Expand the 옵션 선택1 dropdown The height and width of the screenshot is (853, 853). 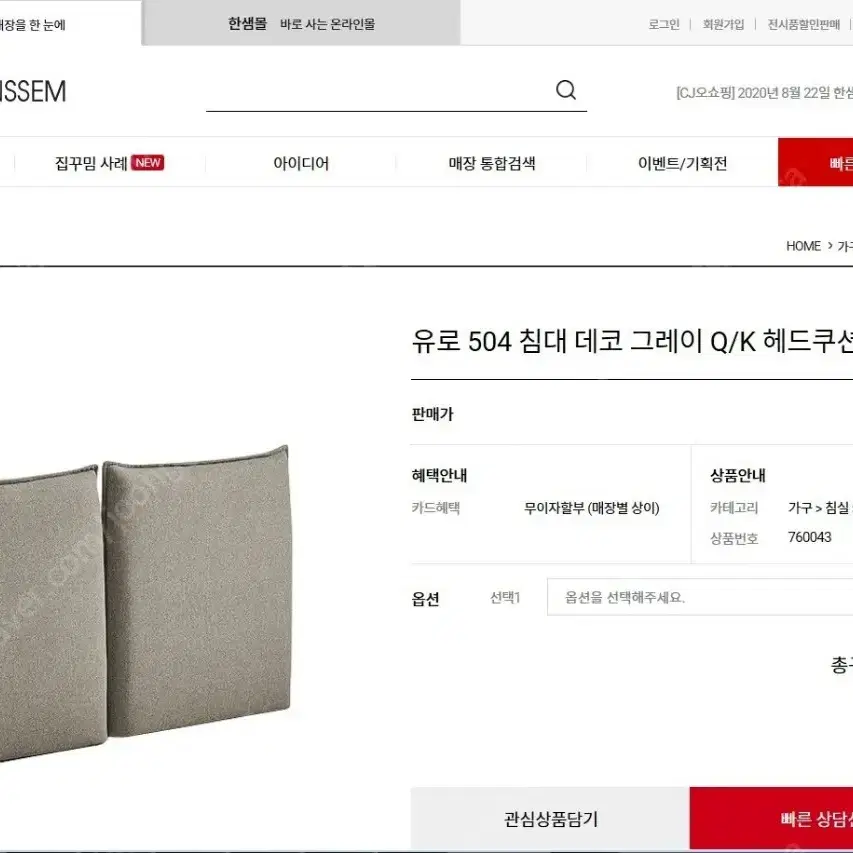[700, 597]
